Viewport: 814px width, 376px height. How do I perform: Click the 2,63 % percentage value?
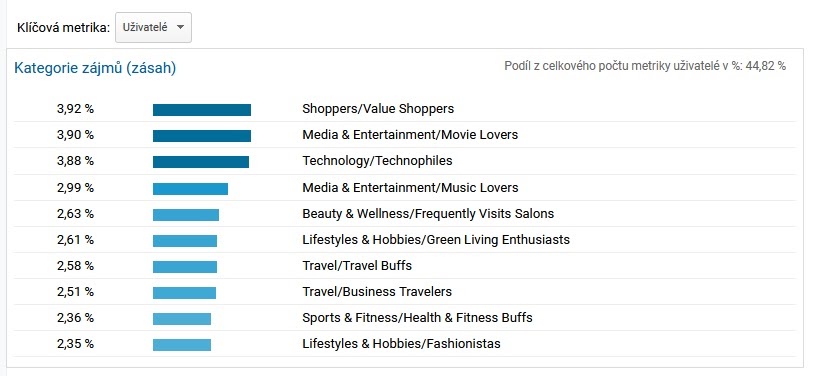point(75,213)
